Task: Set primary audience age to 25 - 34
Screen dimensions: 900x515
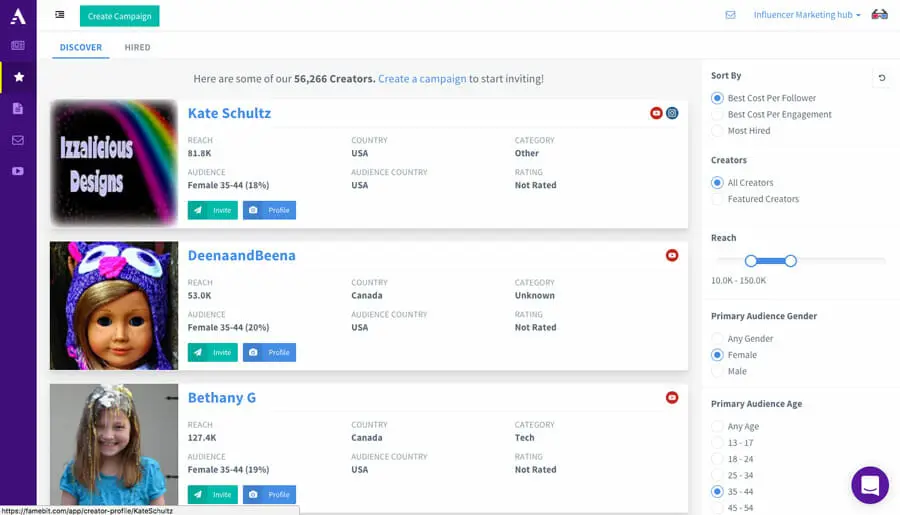Action: (x=717, y=475)
